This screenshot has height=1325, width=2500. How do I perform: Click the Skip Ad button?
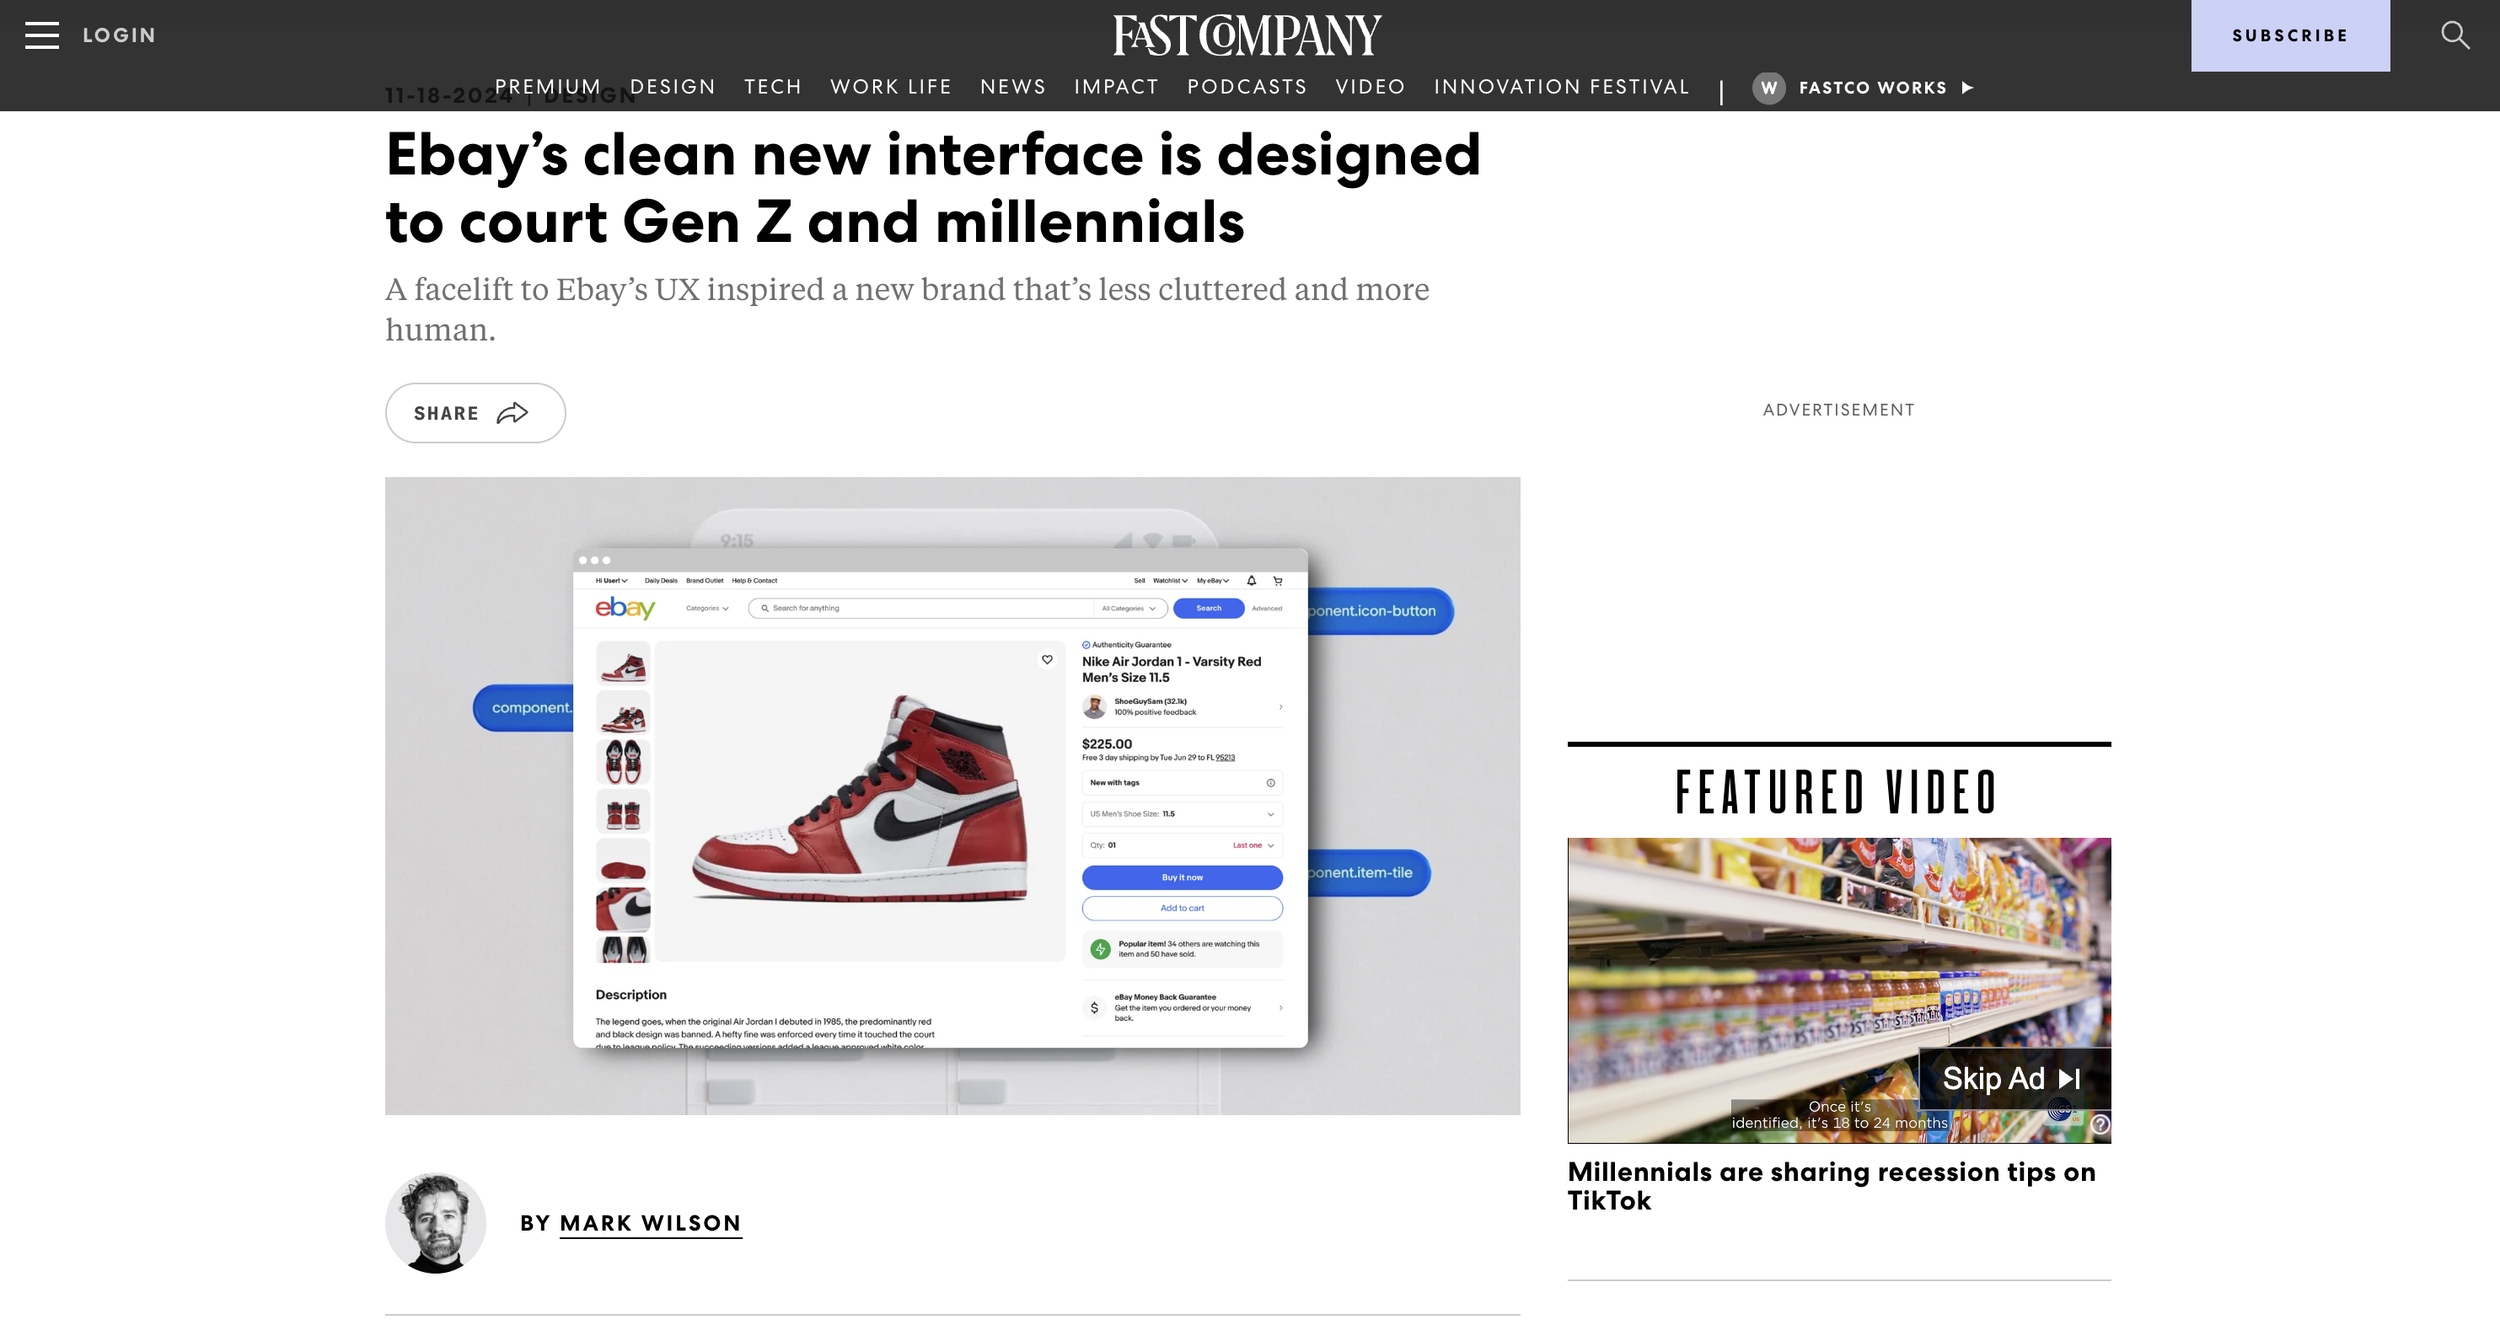[x=2014, y=1078]
